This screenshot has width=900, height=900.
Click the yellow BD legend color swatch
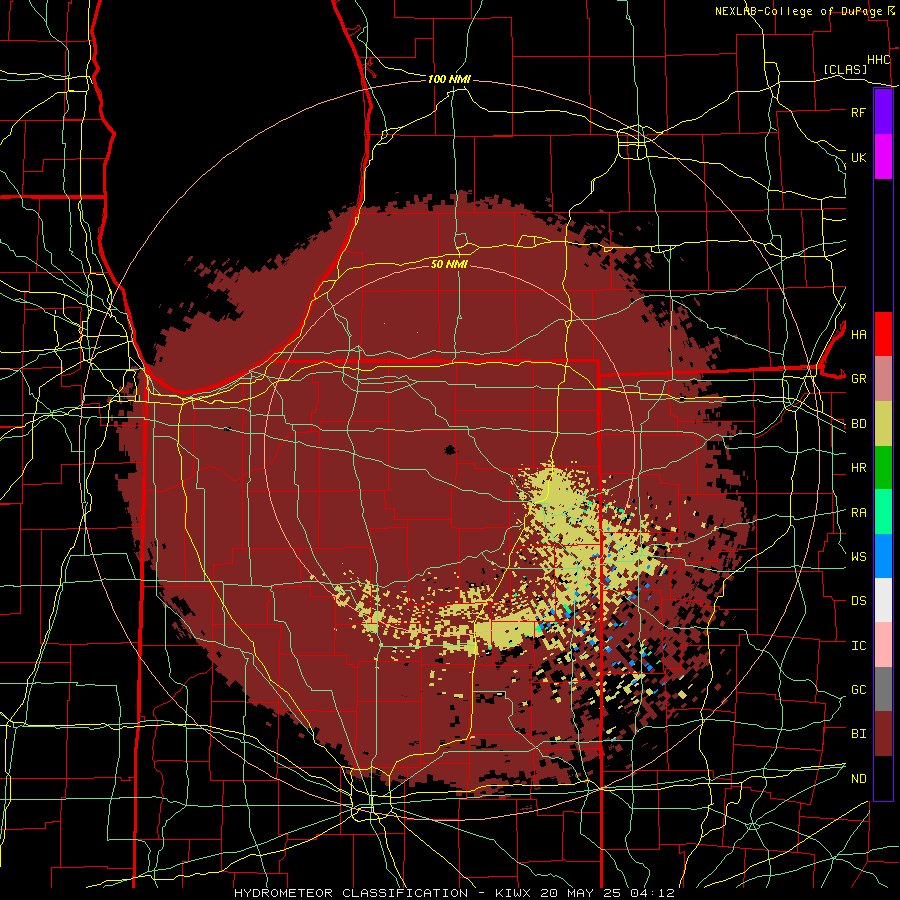point(883,423)
